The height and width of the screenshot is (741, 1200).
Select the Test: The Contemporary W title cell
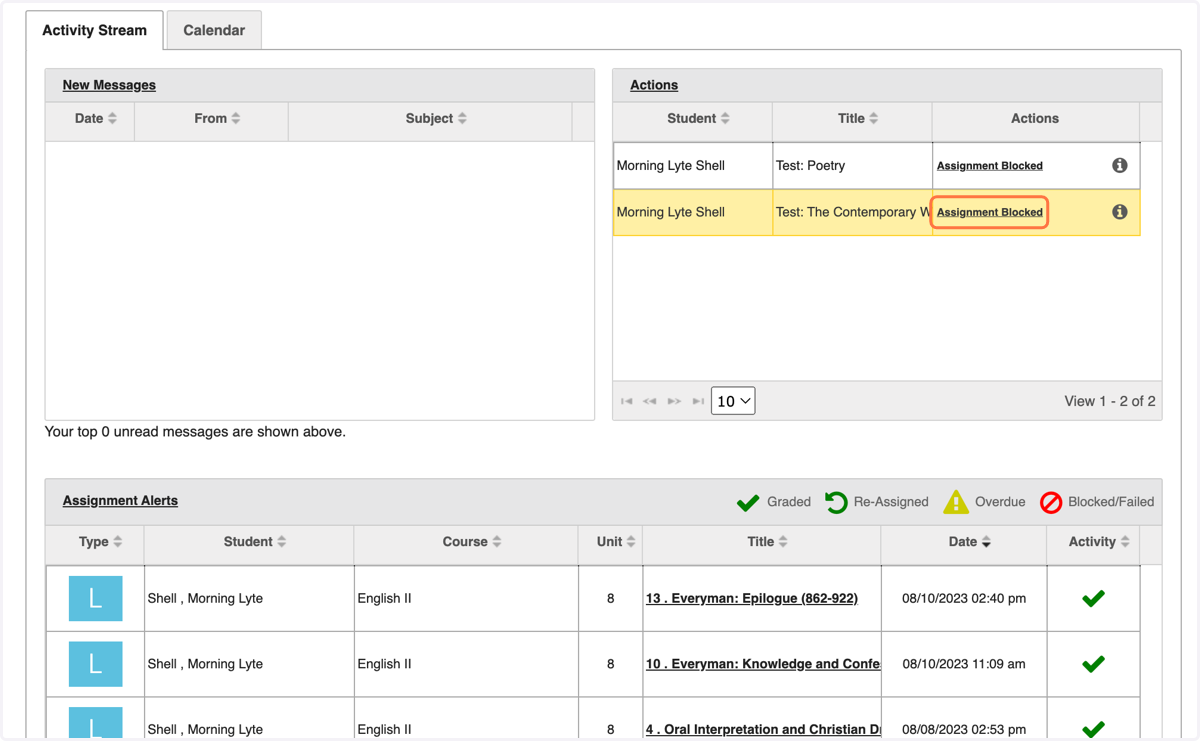click(852, 212)
